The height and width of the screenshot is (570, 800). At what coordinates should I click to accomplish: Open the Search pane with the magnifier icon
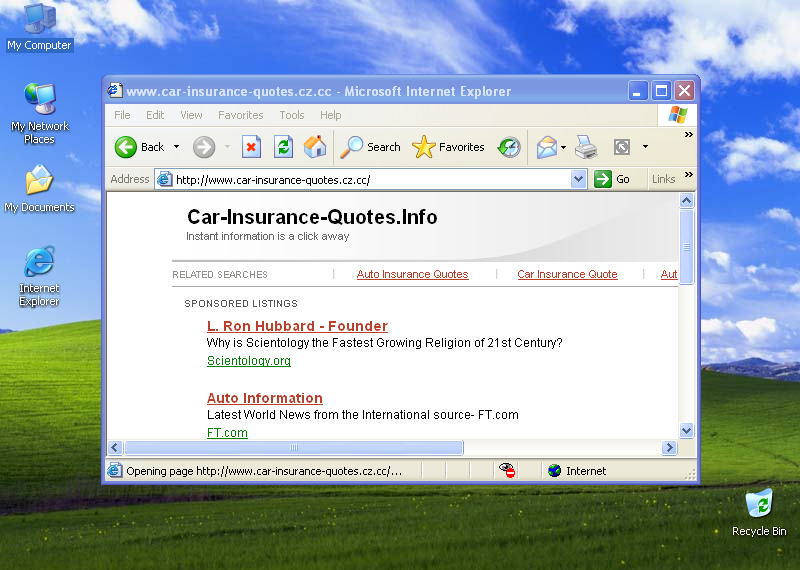pos(370,147)
